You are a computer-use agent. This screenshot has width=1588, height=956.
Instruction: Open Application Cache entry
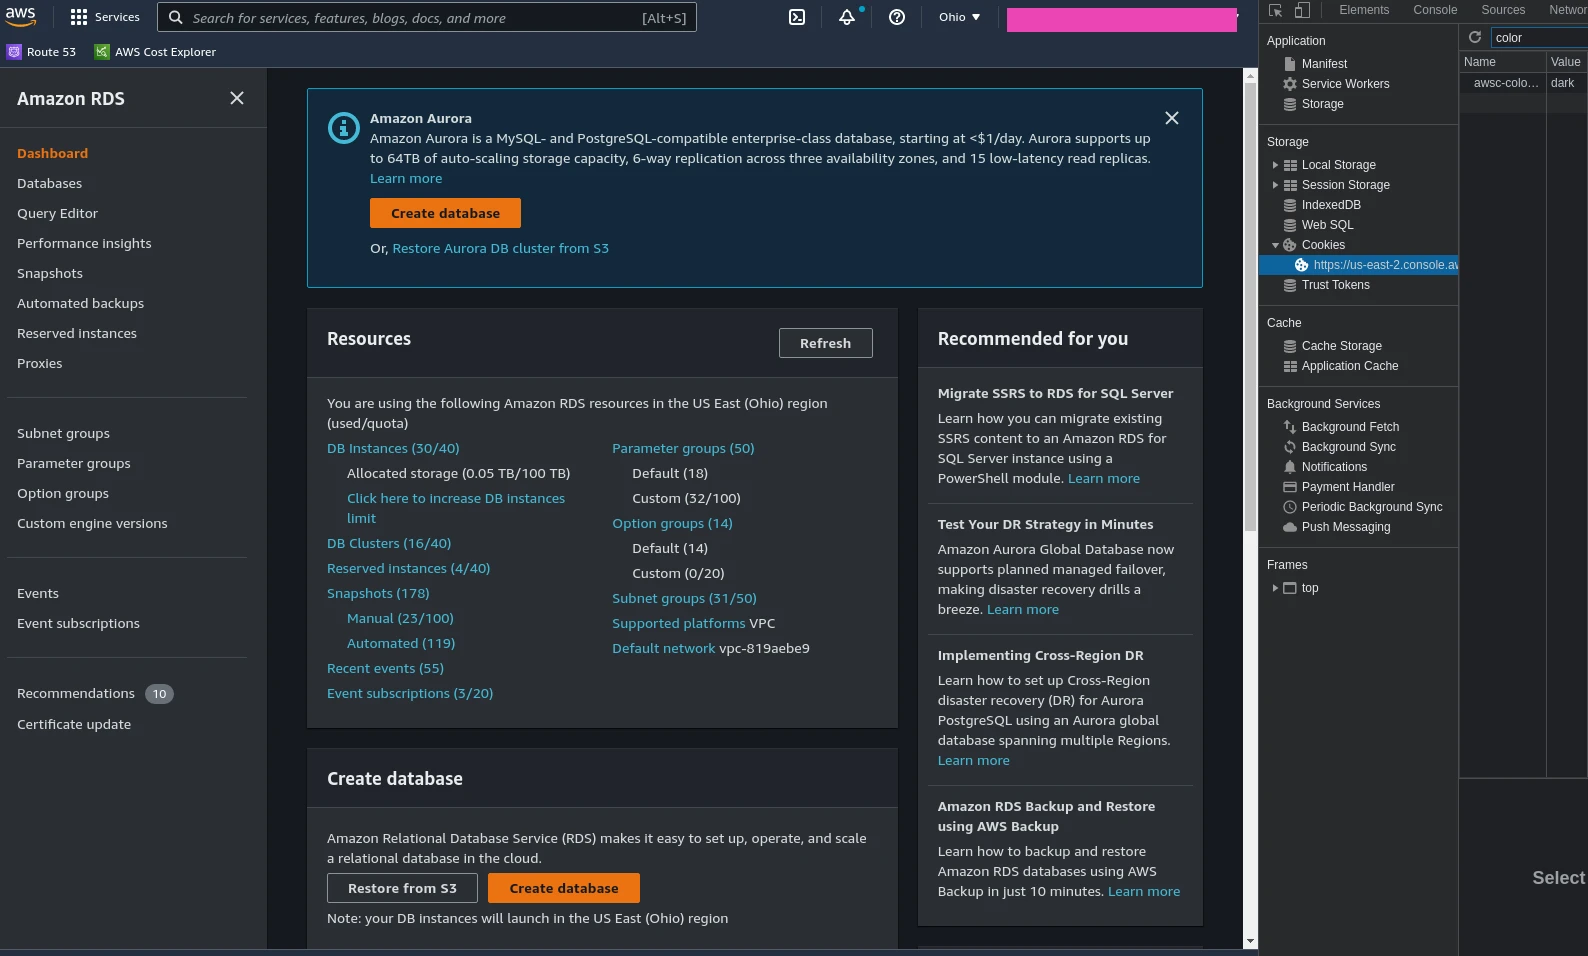[1349, 366]
